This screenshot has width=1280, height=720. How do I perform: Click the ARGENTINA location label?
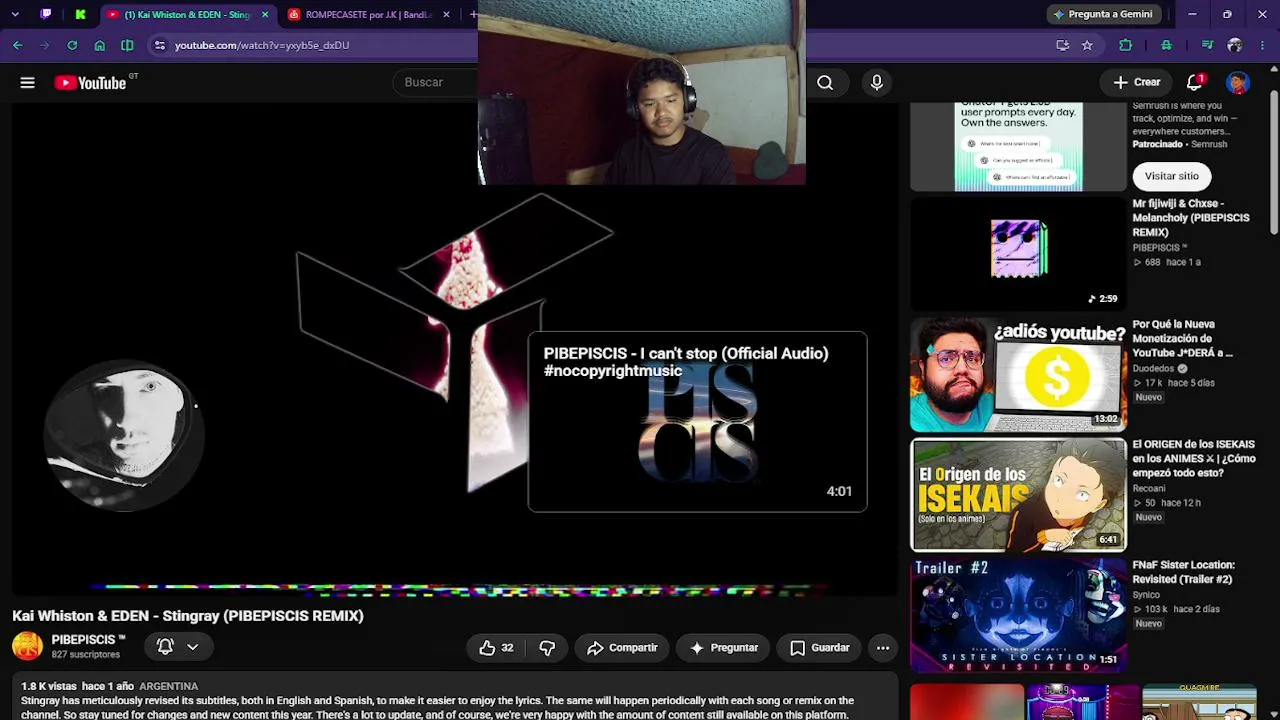coord(169,686)
